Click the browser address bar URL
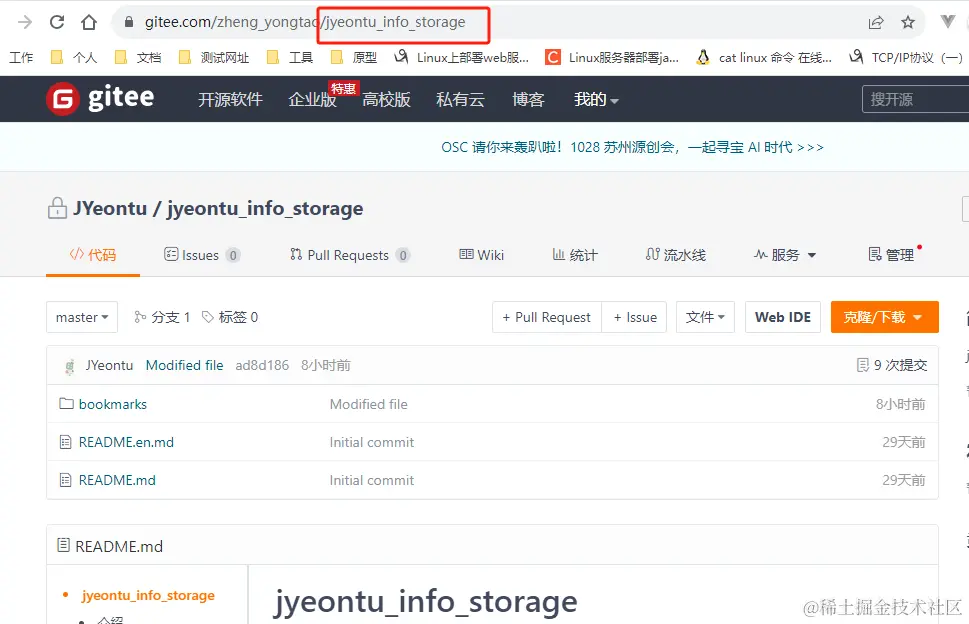 (305, 22)
